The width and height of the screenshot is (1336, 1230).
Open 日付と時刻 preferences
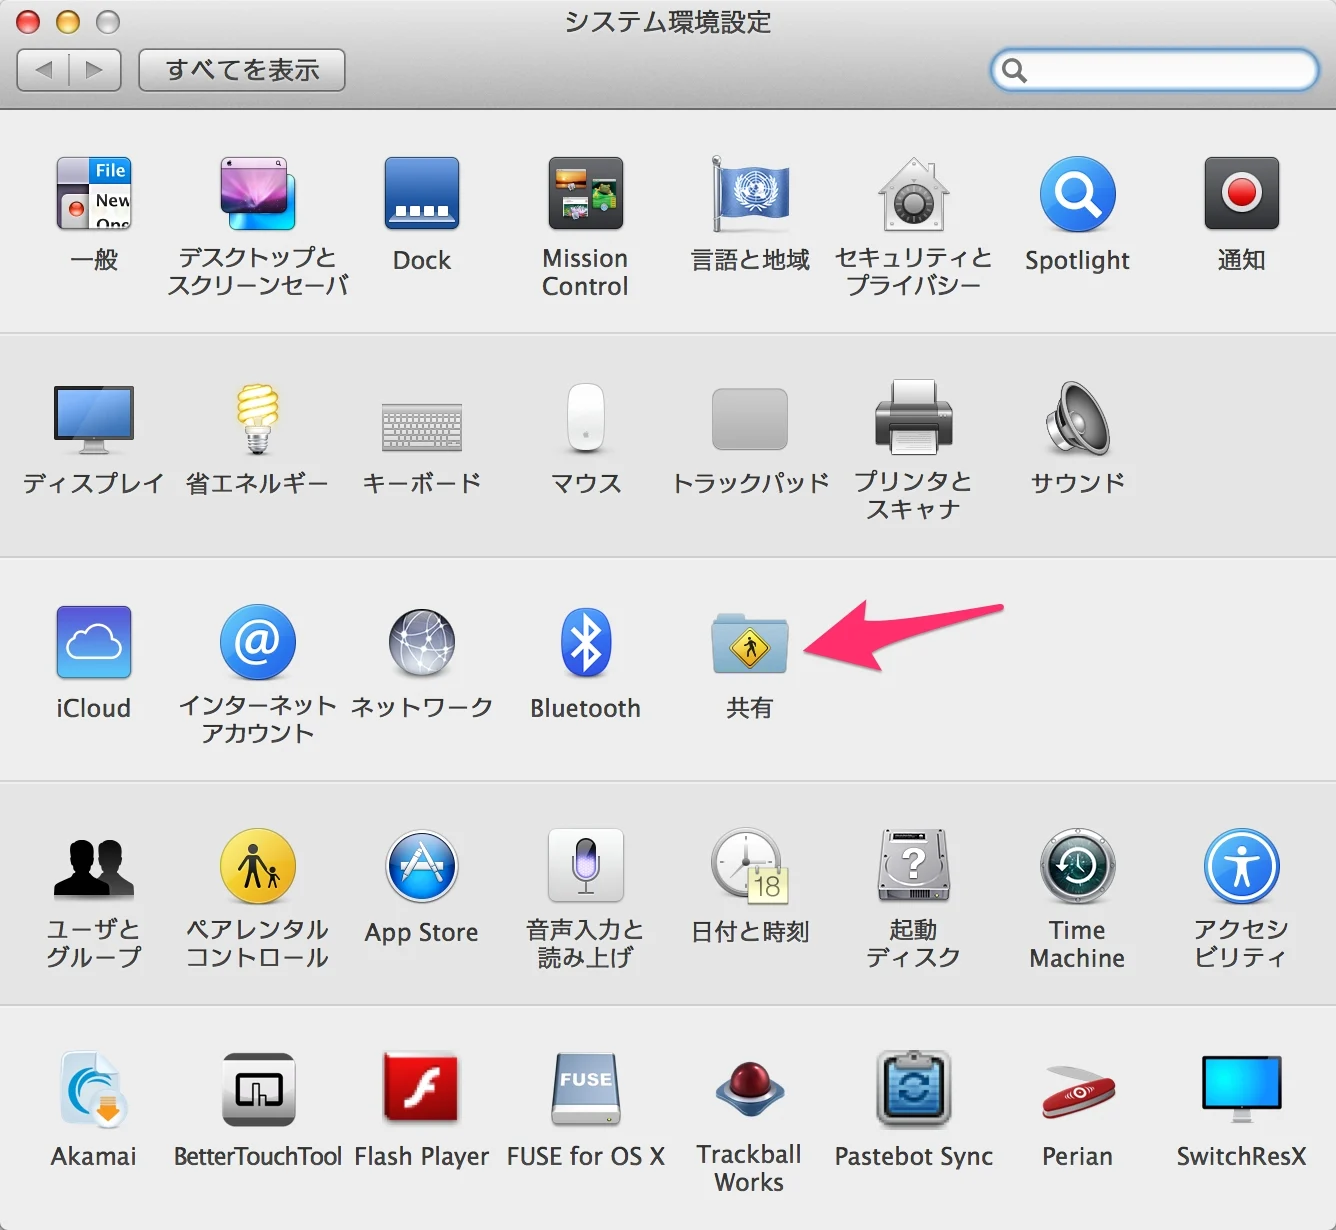pyautogui.click(x=750, y=866)
